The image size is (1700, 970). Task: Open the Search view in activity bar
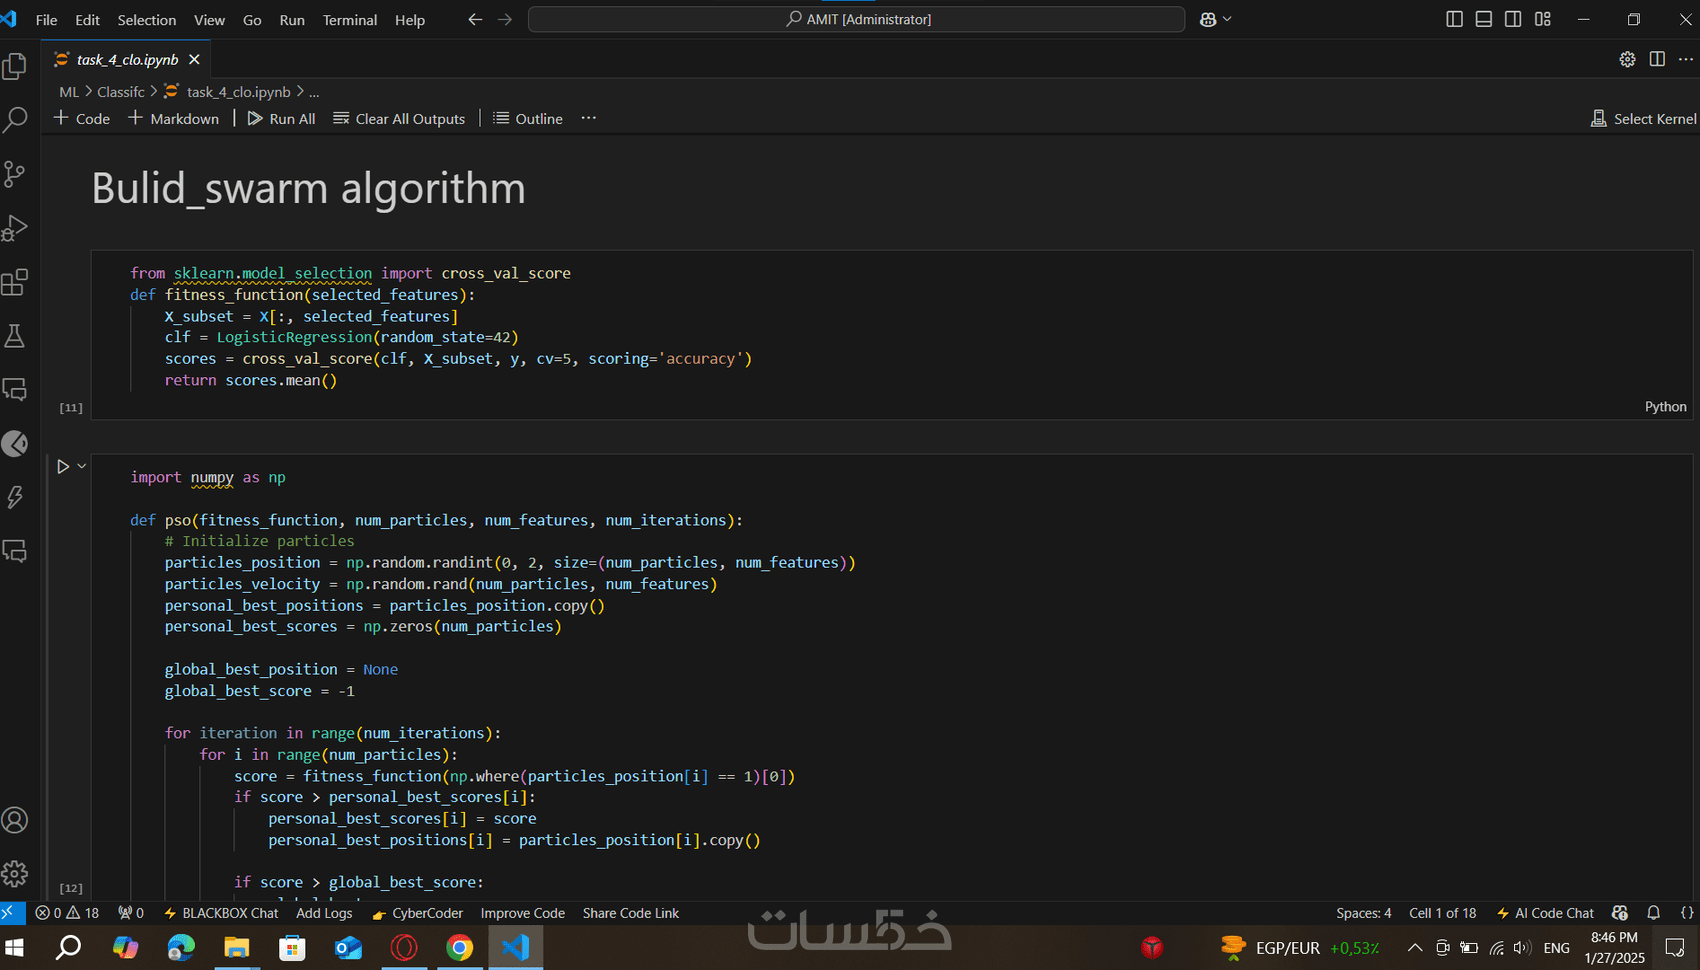pyautogui.click(x=15, y=120)
